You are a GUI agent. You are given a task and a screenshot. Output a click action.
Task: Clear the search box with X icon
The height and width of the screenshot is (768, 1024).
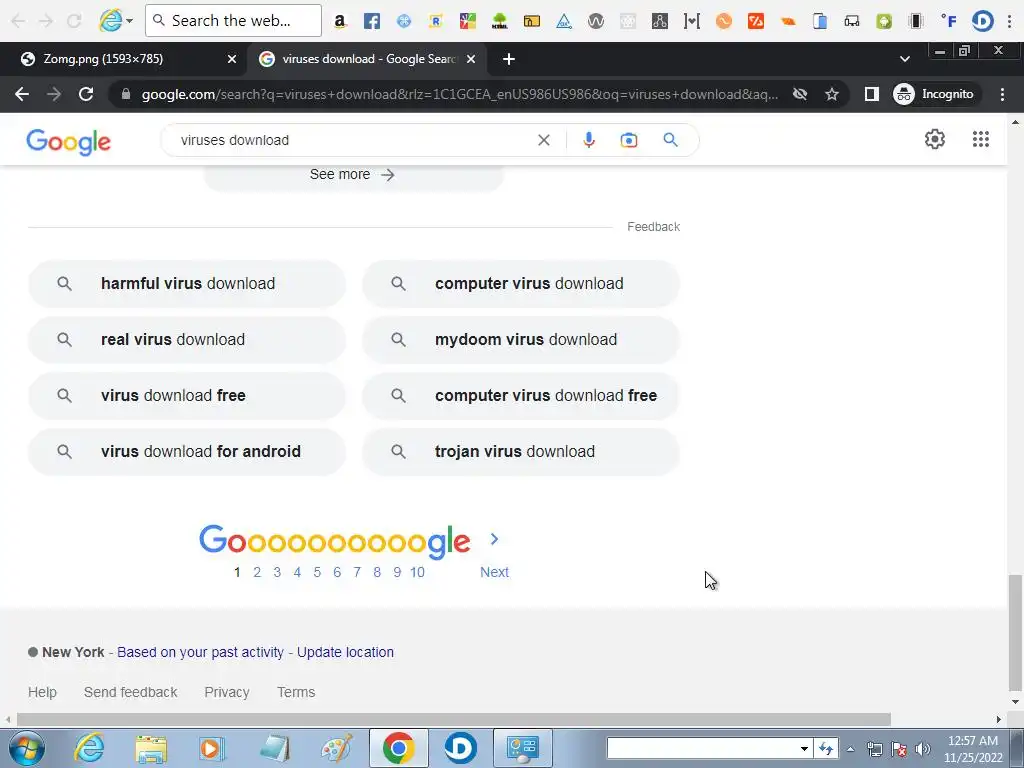[543, 140]
